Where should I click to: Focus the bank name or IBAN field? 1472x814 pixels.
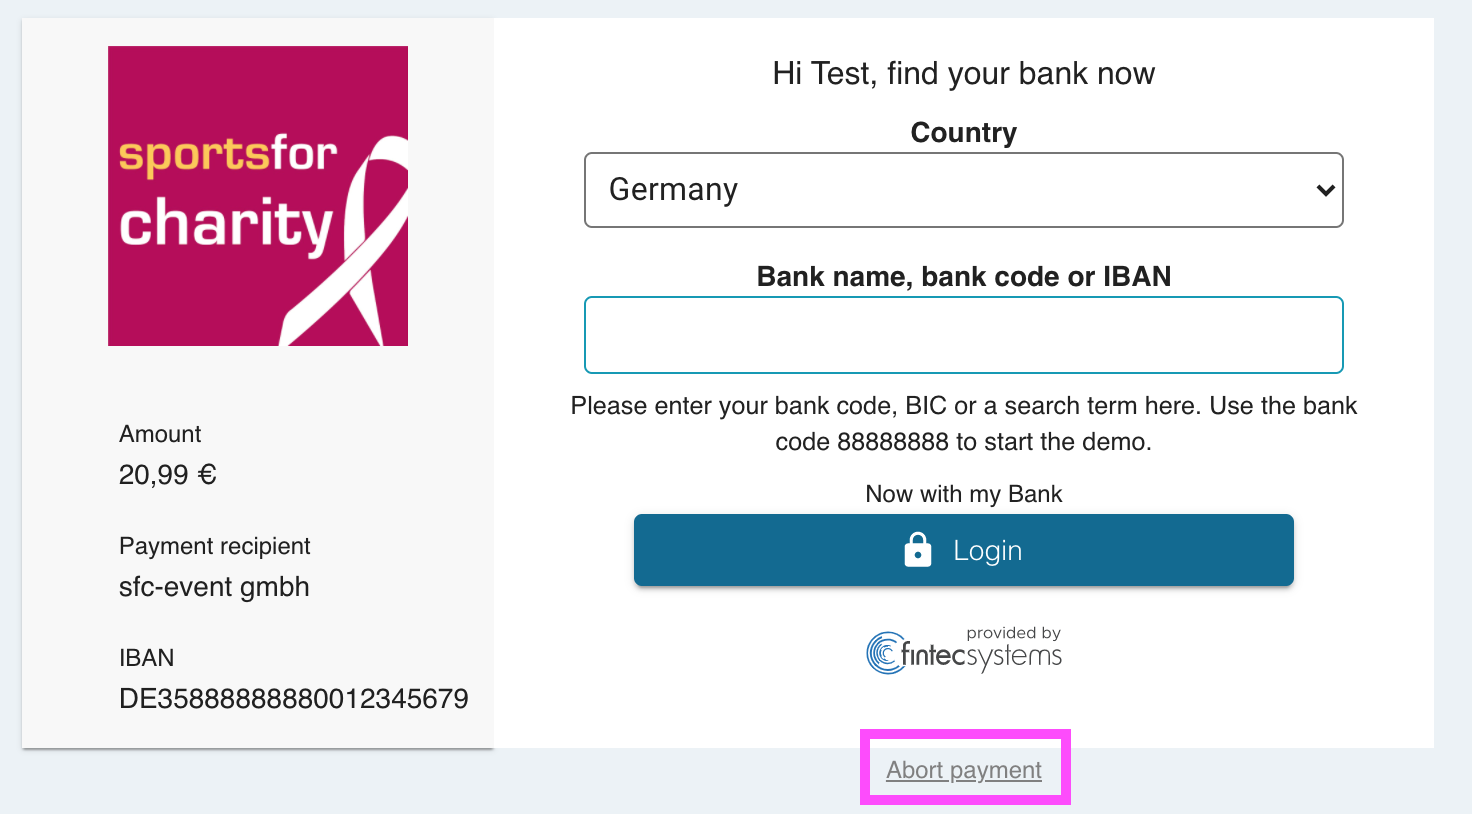tap(963, 335)
